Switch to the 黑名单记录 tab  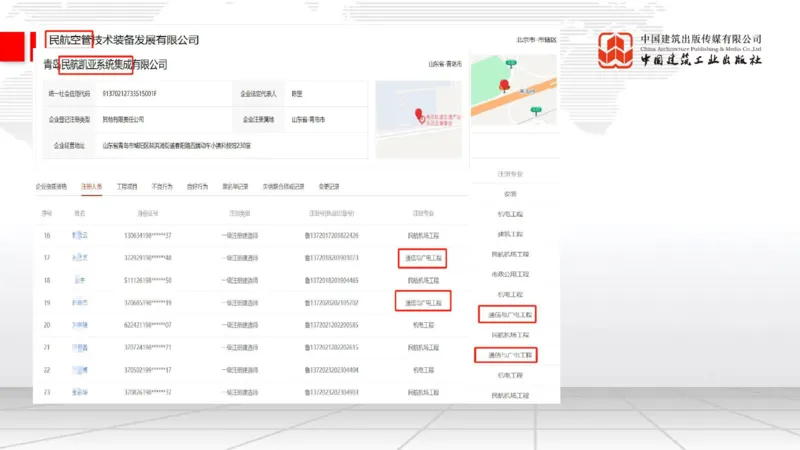(x=235, y=187)
